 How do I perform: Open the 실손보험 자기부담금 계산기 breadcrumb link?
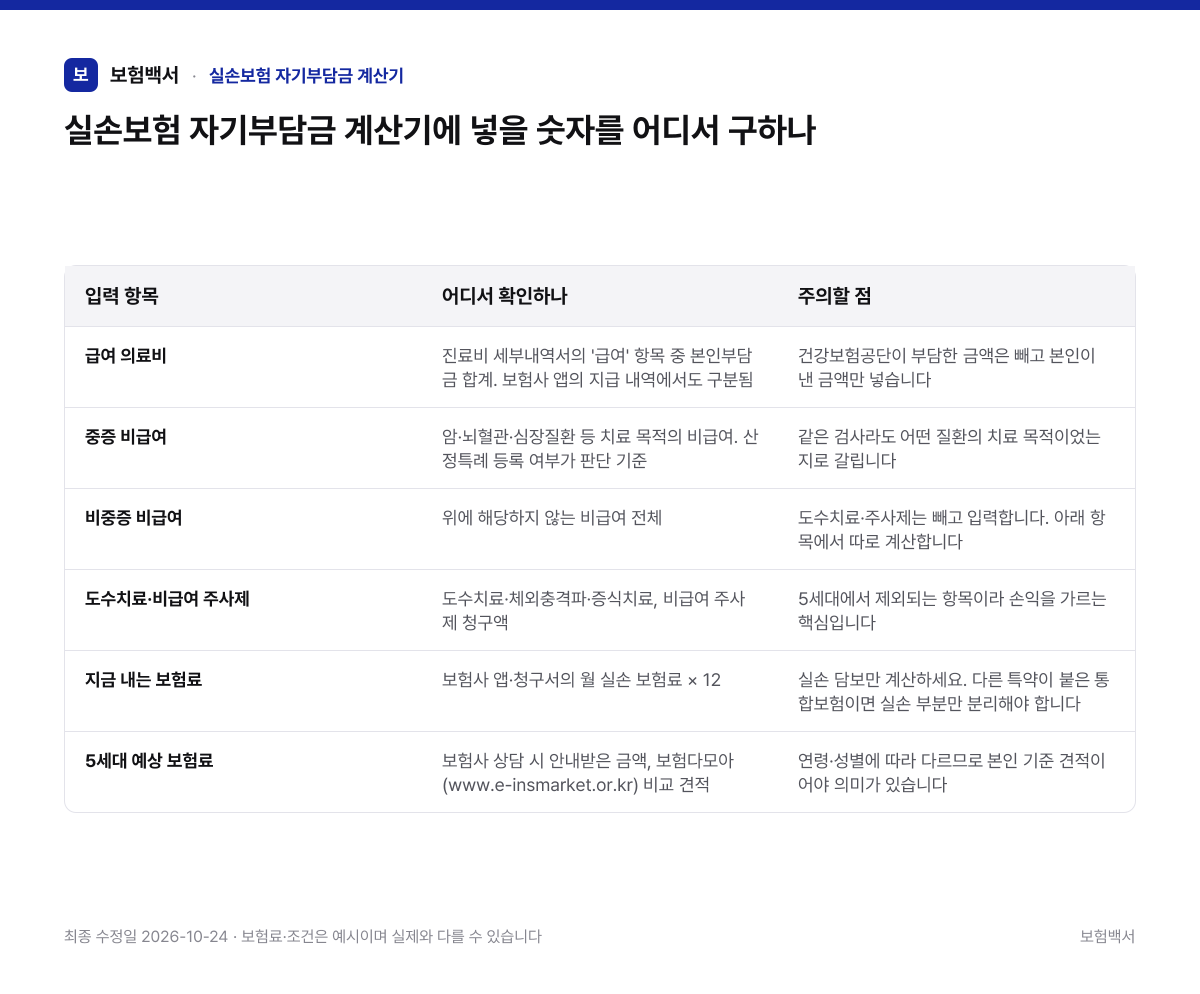tap(306, 75)
